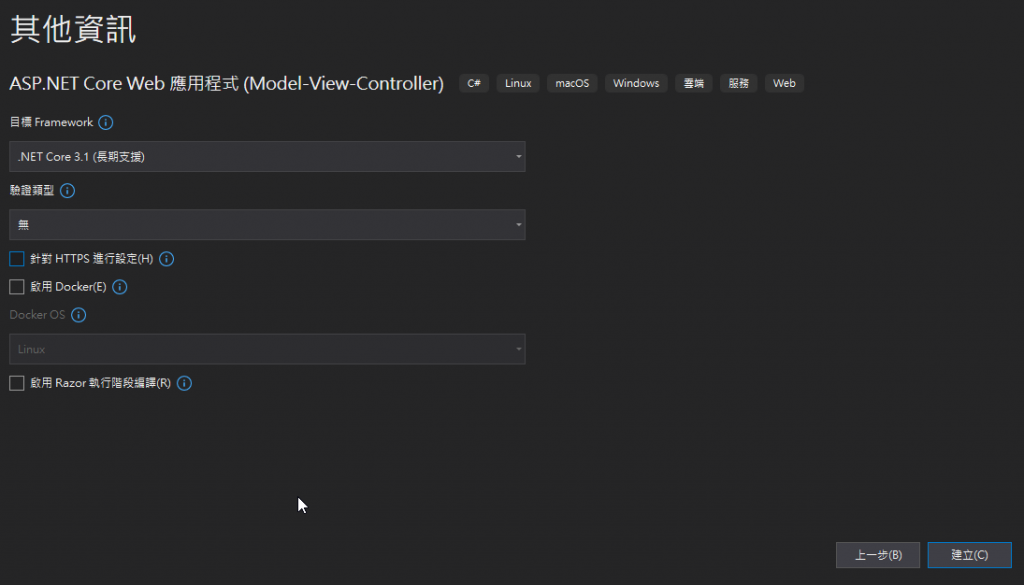This screenshot has height=585, width=1024.
Task: Open the Docker OS dropdown showing Linux
Action: pos(267,349)
